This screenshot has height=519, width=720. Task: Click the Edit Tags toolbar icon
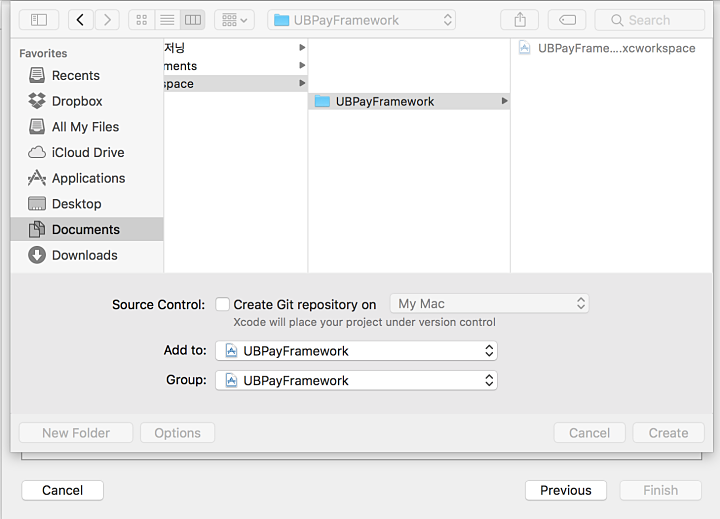pyautogui.click(x=567, y=20)
